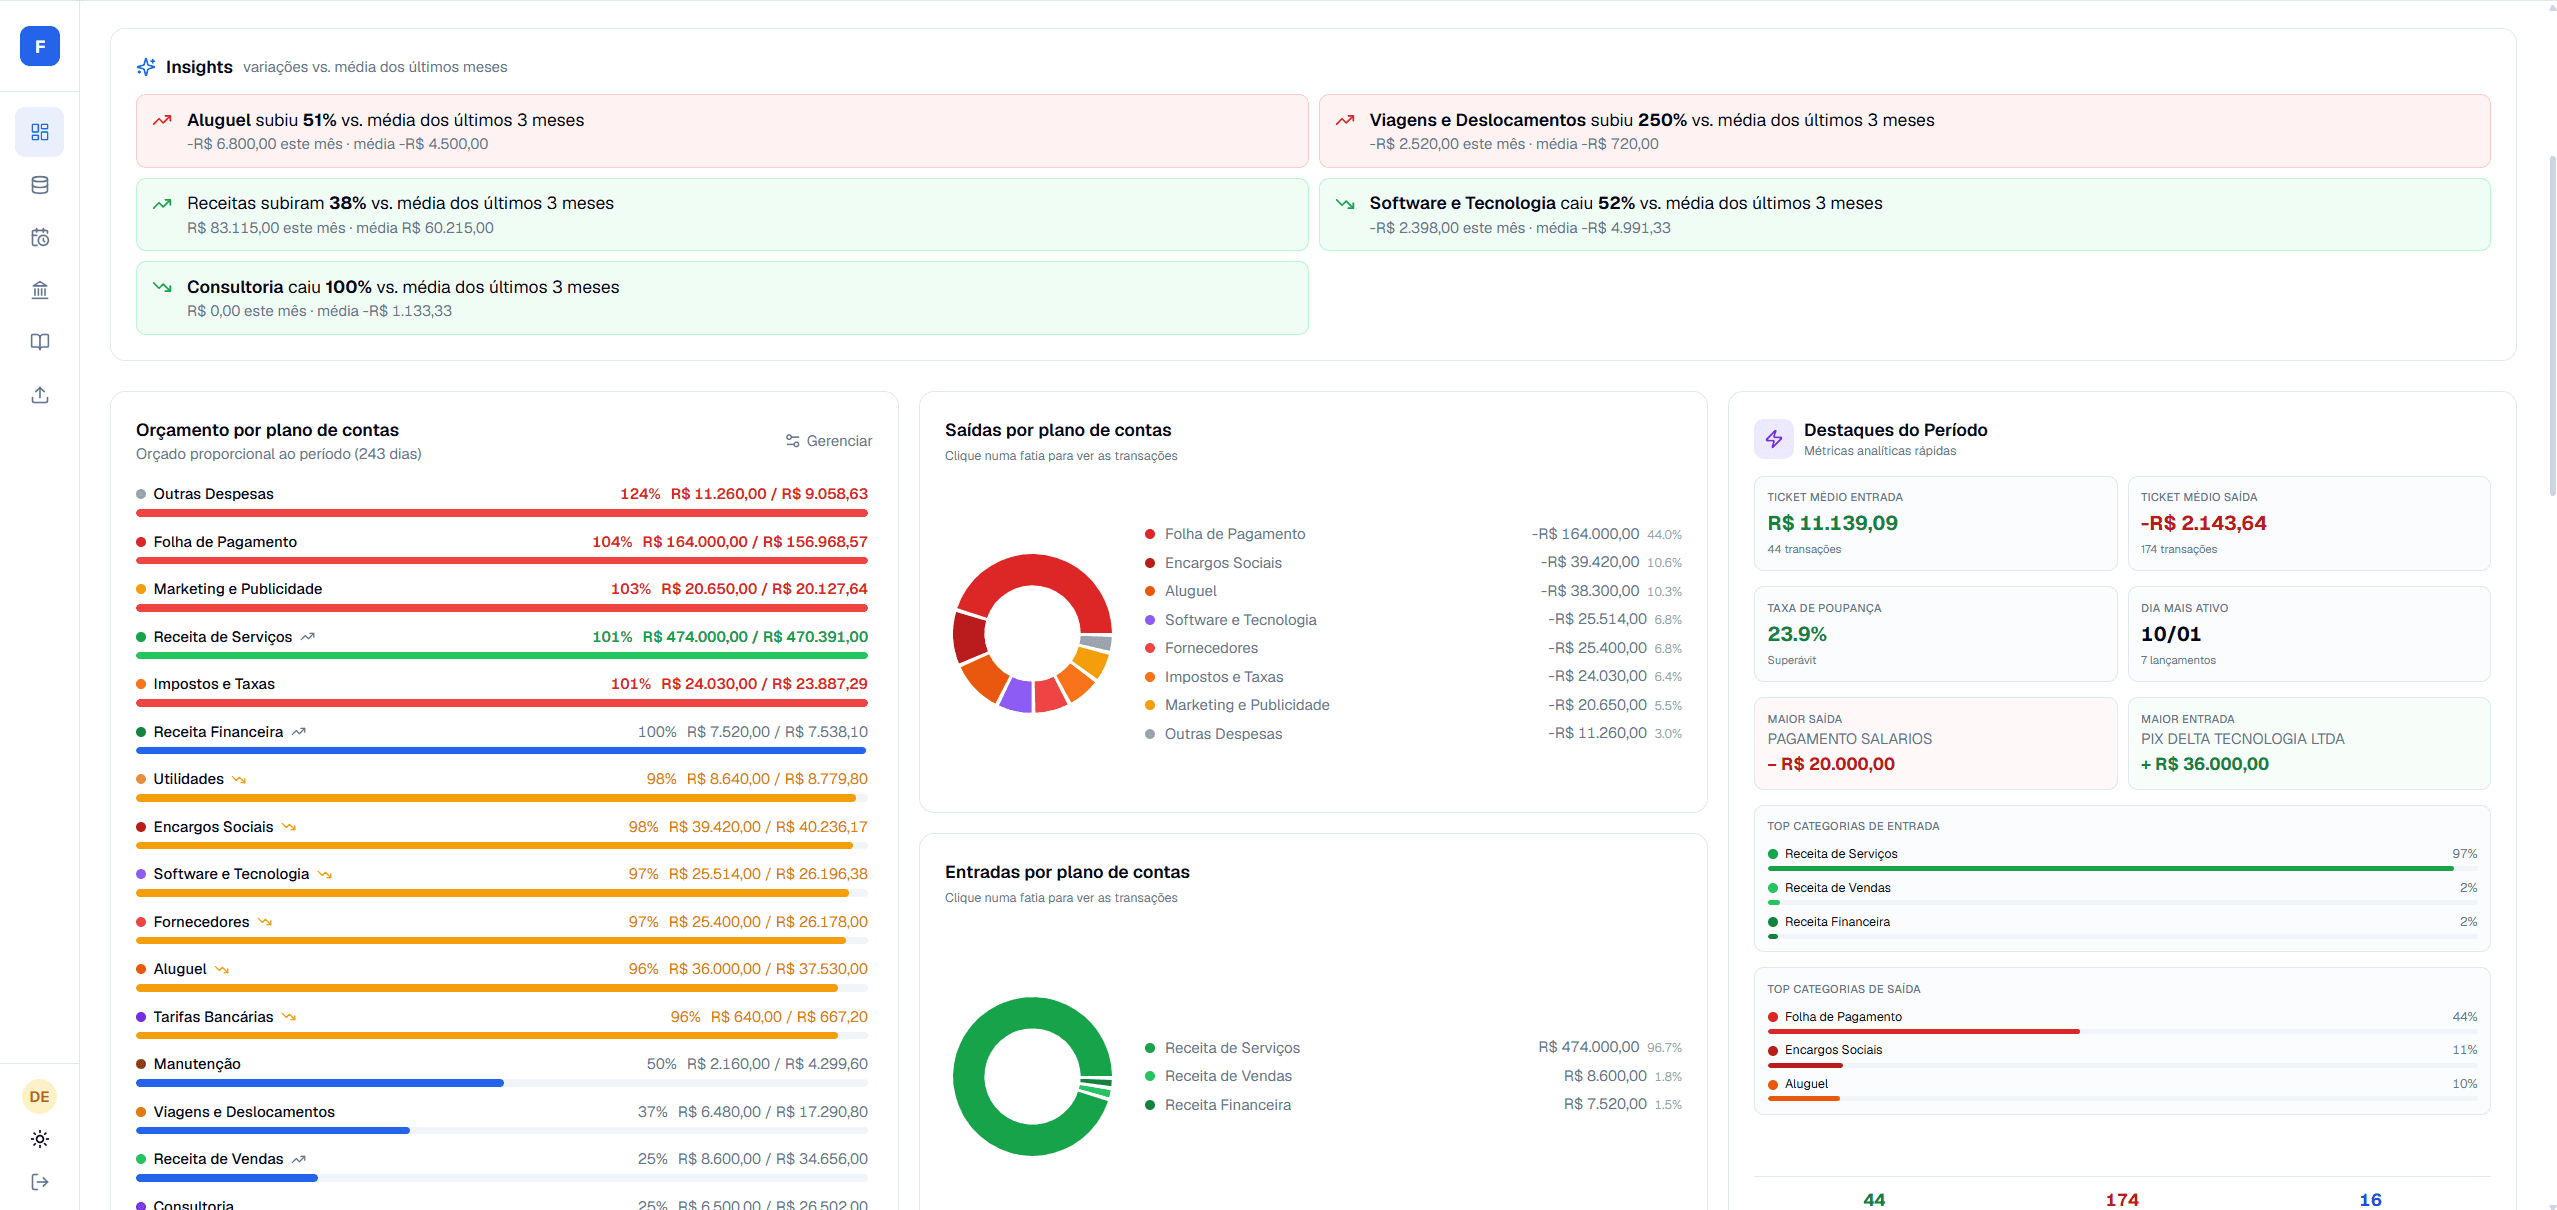Open the open-book icon in sidebar

pyautogui.click(x=40, y=342)
